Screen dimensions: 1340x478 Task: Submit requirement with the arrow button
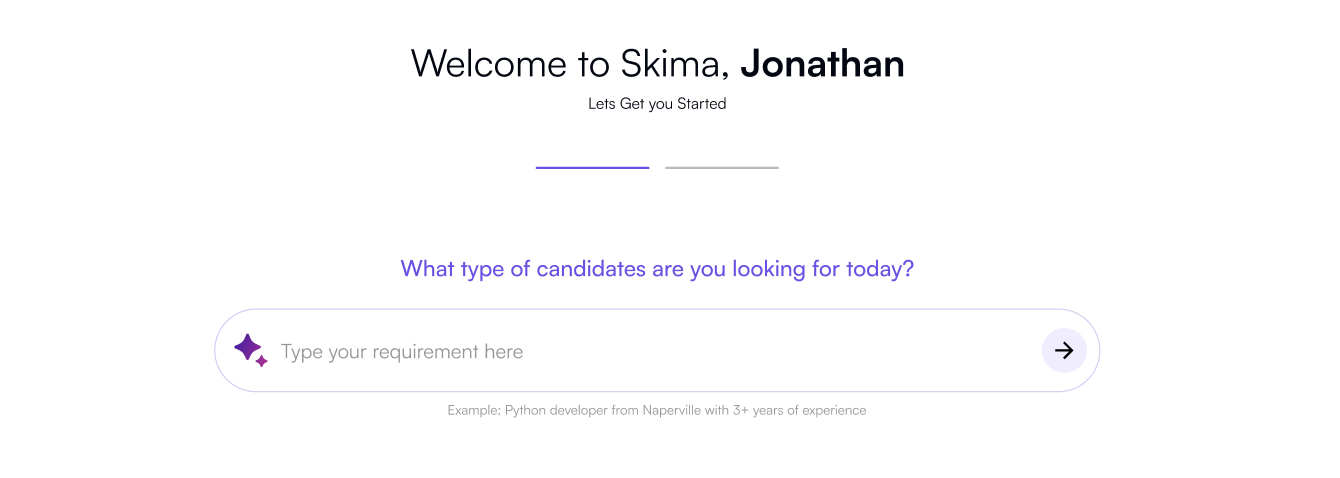pos(1064,351)
